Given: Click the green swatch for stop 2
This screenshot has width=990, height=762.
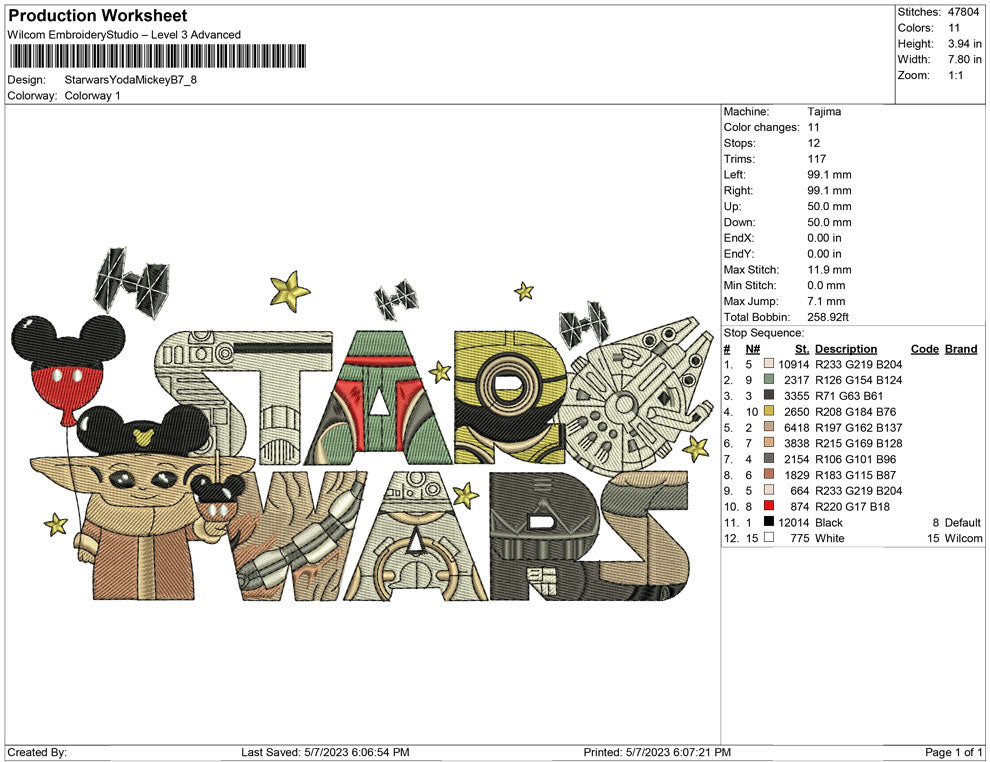Looking at the screenshot, I should pos(768,380).
